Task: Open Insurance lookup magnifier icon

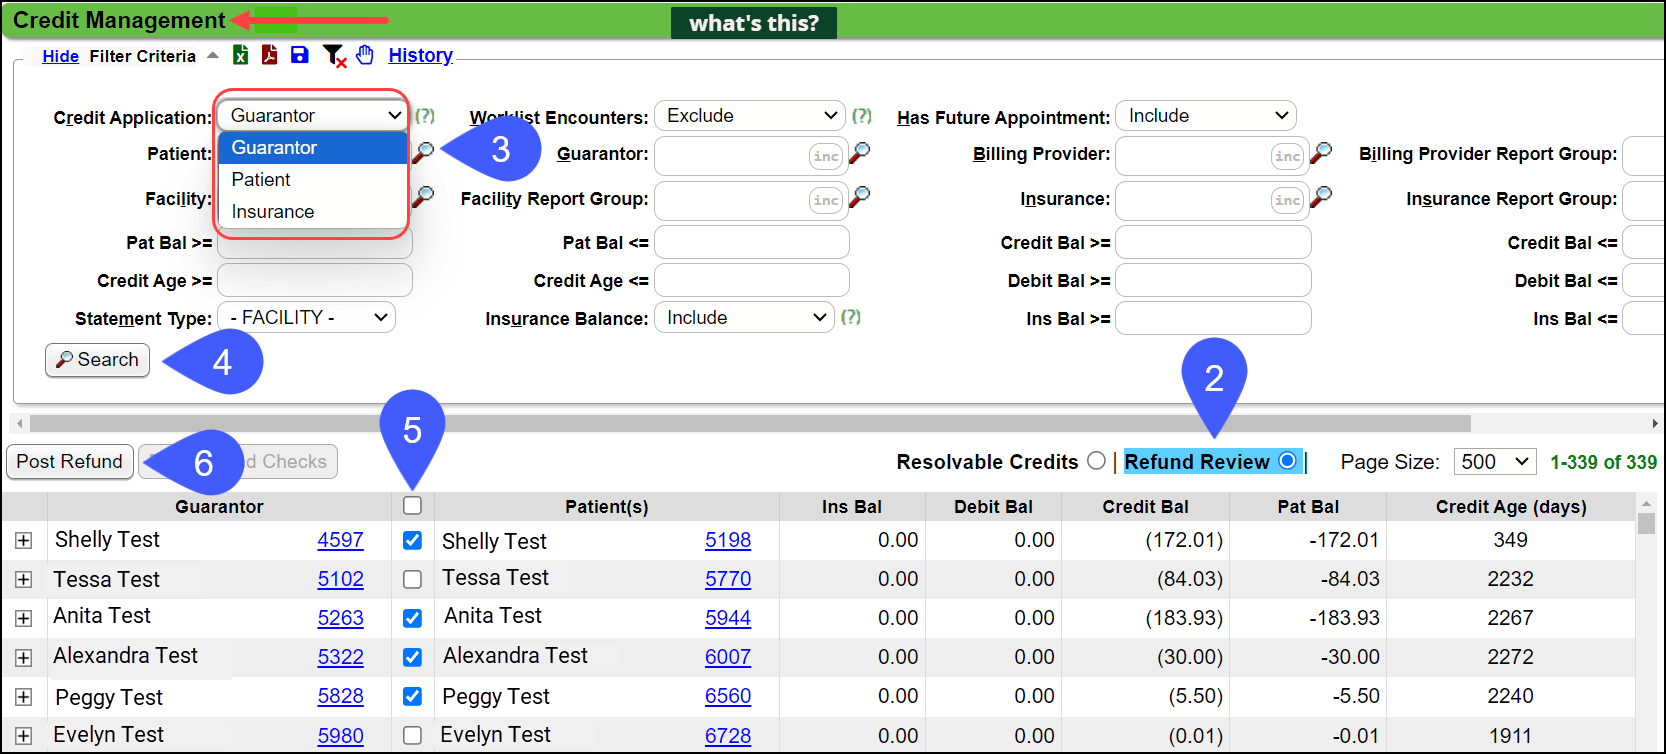Action: (x=1321, y=197)
